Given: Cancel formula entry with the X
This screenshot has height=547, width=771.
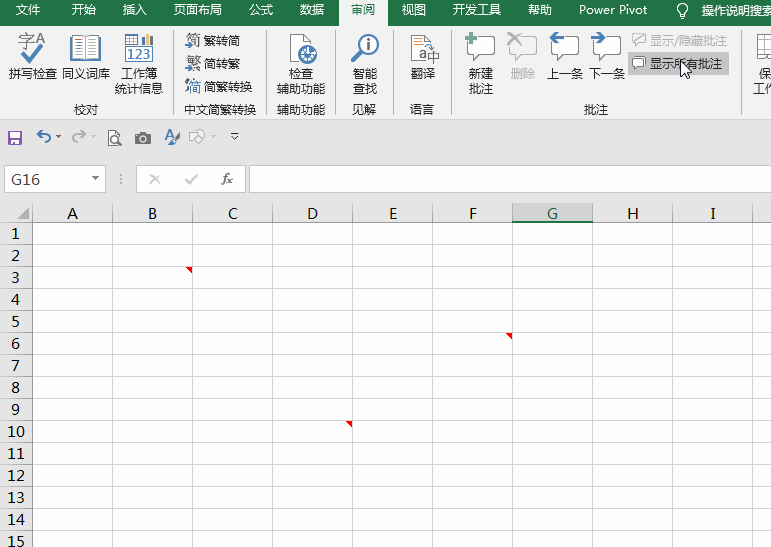Looking at the screenshot, I should tap(155, 179).
